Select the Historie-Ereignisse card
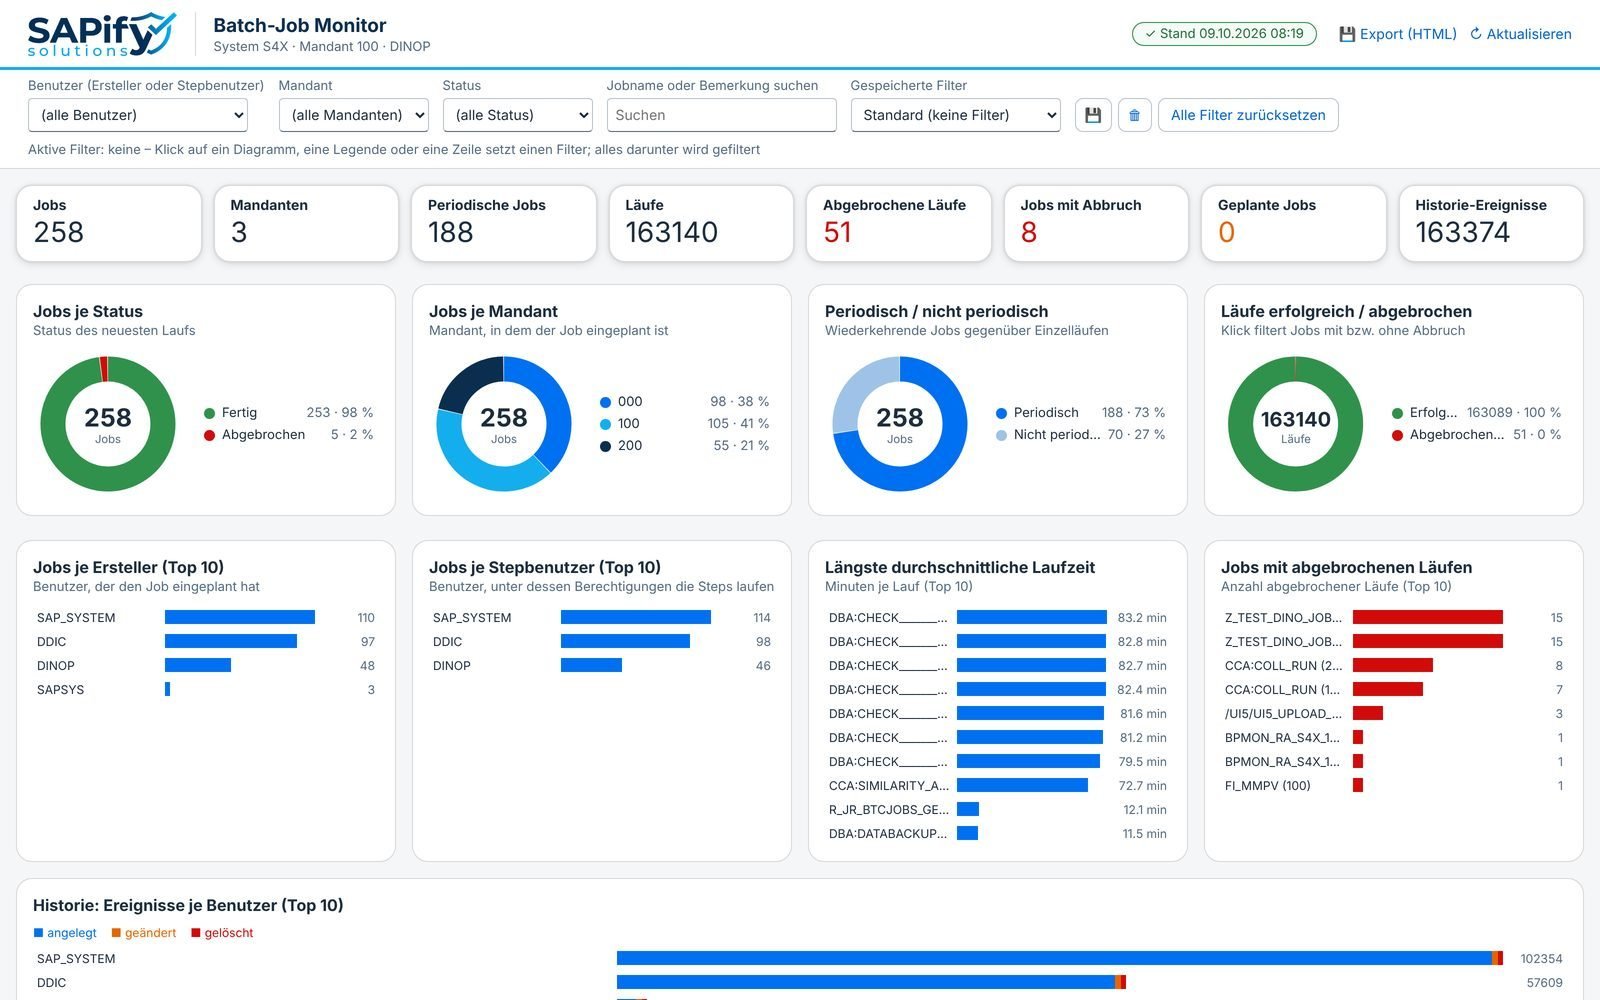This screenshot has width=1600, height=1000. coord(1491,223)
